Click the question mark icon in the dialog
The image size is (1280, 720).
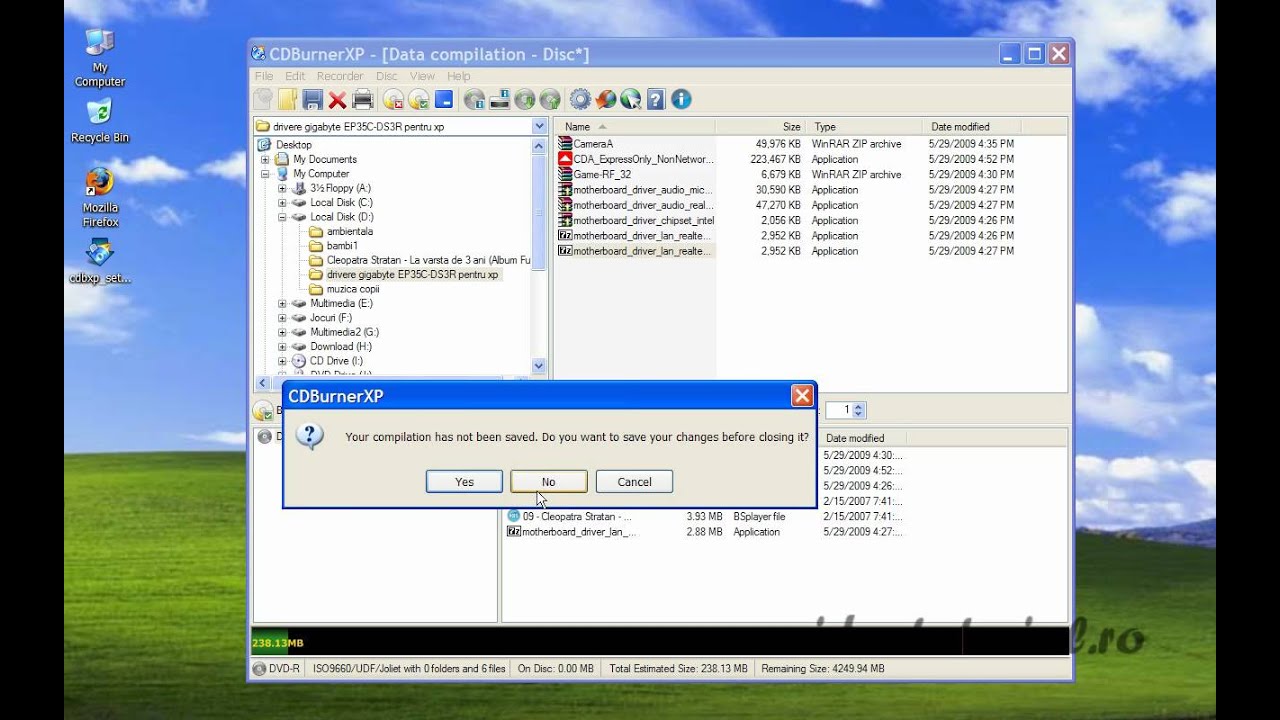[x=310, y=436]
